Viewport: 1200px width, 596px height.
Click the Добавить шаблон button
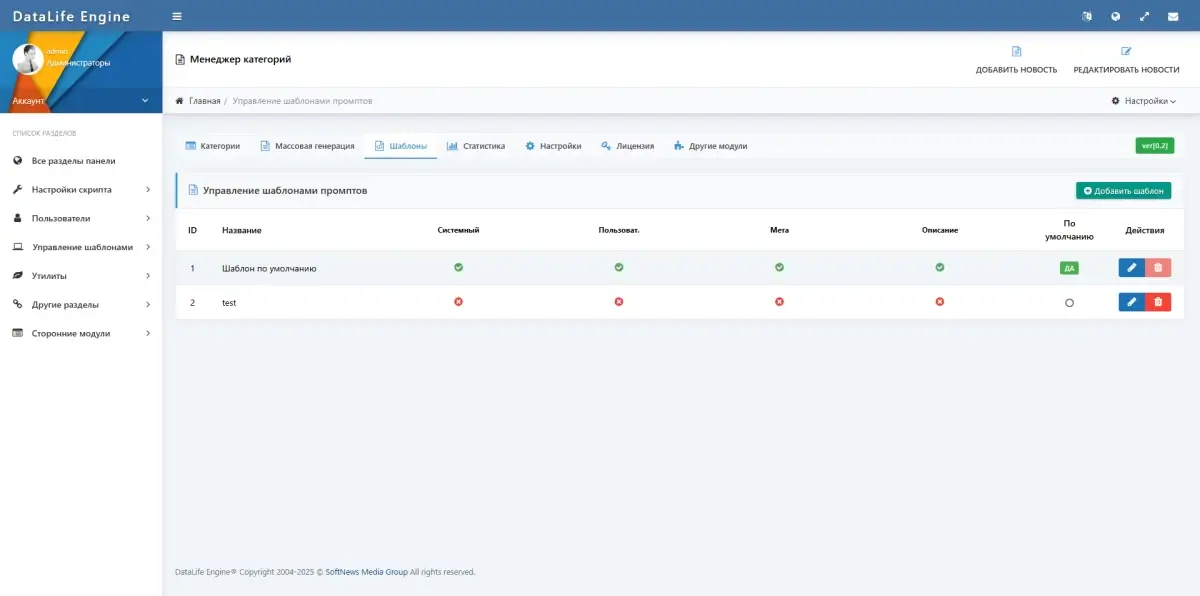pos(1123,190)
